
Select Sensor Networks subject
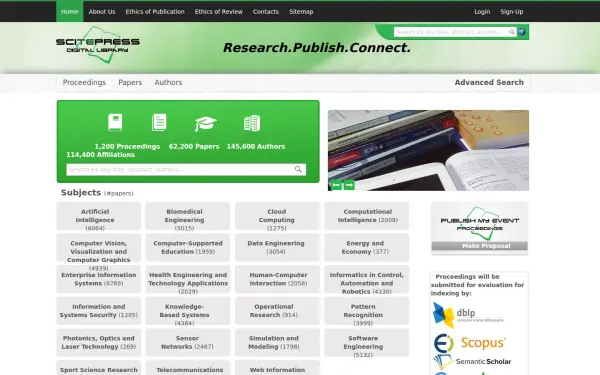(188, 343)
